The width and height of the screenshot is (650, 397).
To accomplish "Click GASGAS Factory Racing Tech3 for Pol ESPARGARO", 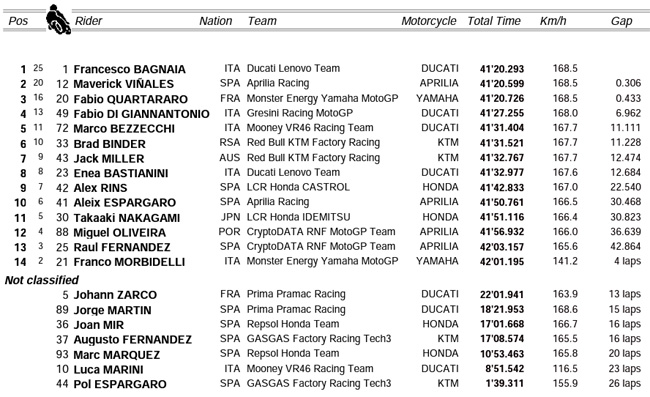I will 319,384.
